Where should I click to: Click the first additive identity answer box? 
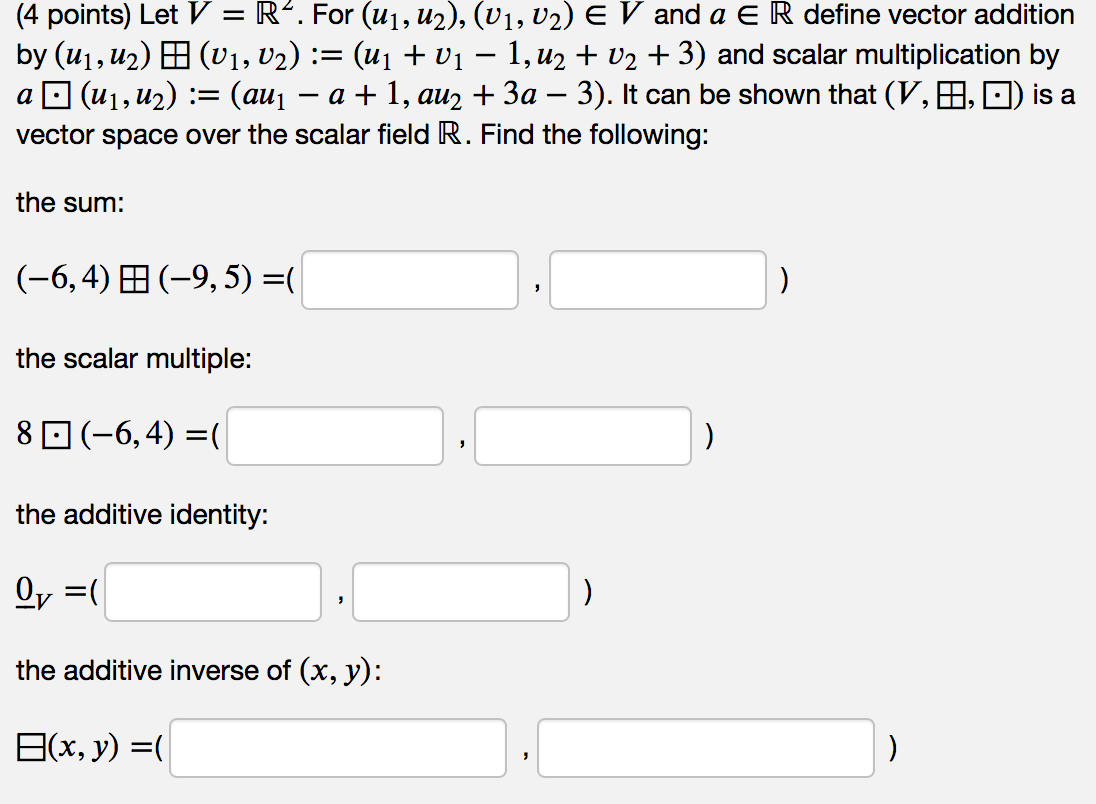coord(212,592)
